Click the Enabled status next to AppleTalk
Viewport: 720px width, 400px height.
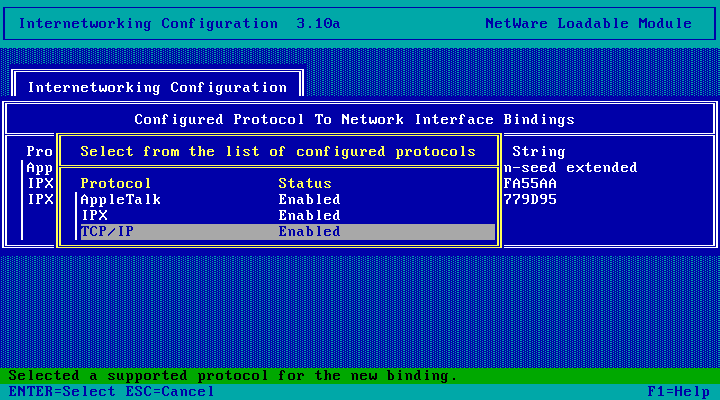(x=309, y=200)
